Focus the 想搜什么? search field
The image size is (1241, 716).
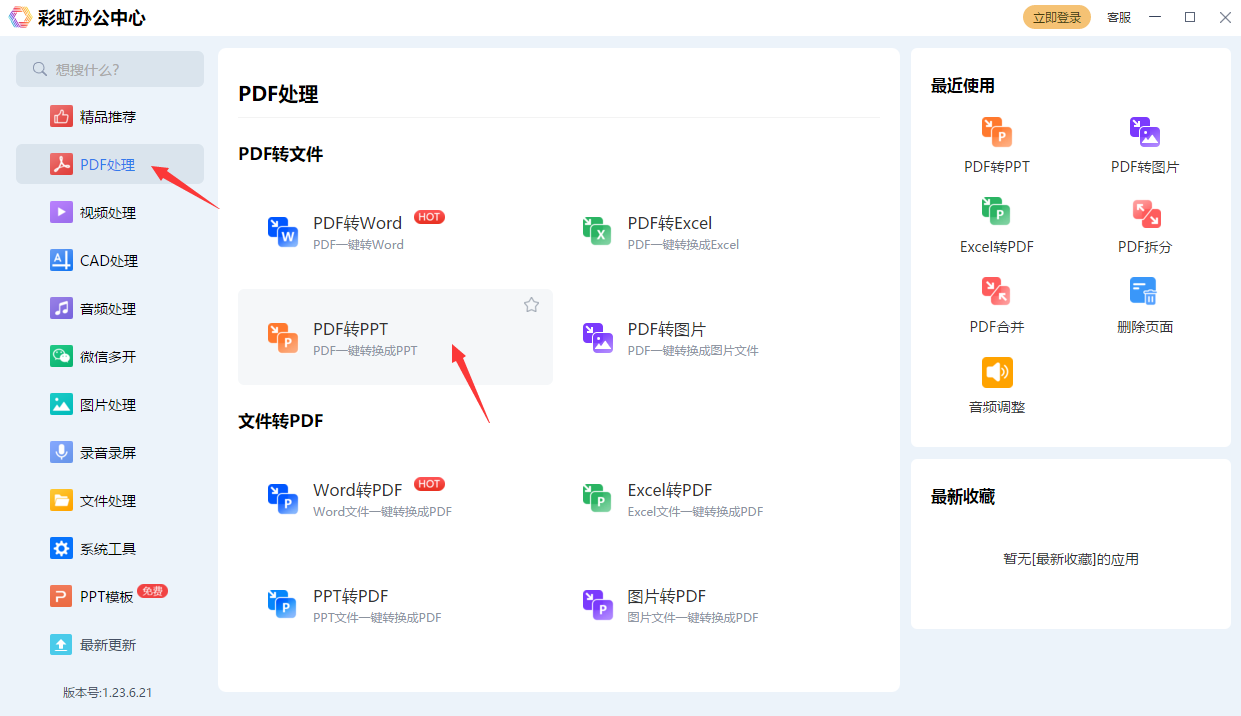[x=110, y=69]
